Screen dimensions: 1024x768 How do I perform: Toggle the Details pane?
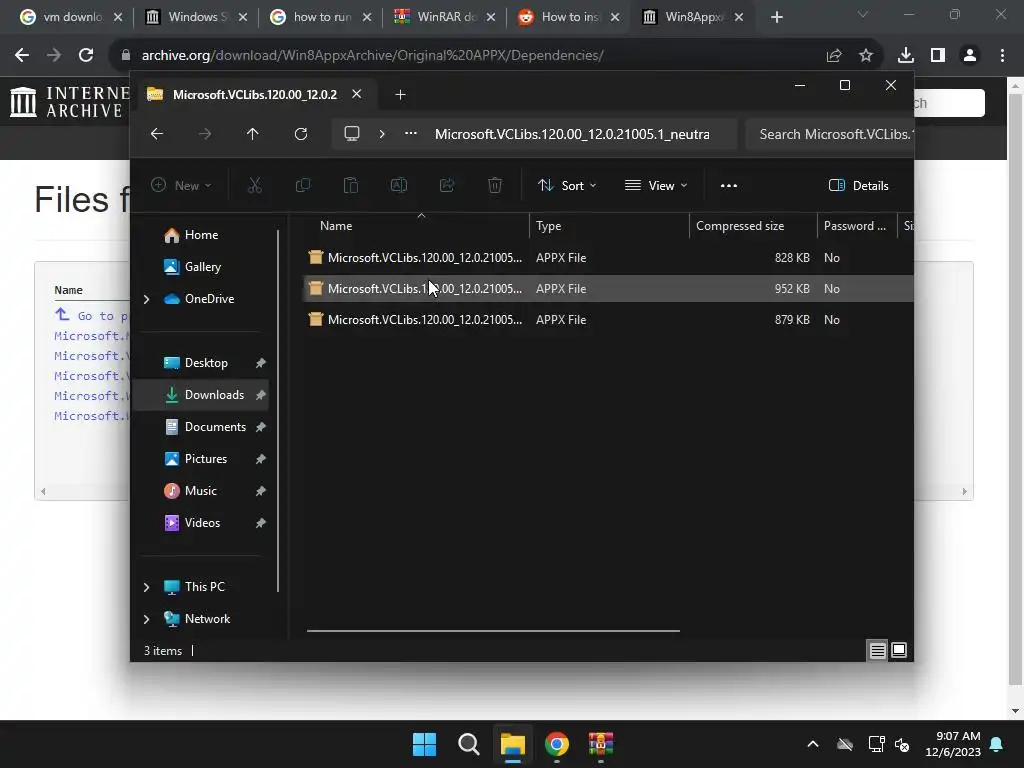tap(858, 185)
